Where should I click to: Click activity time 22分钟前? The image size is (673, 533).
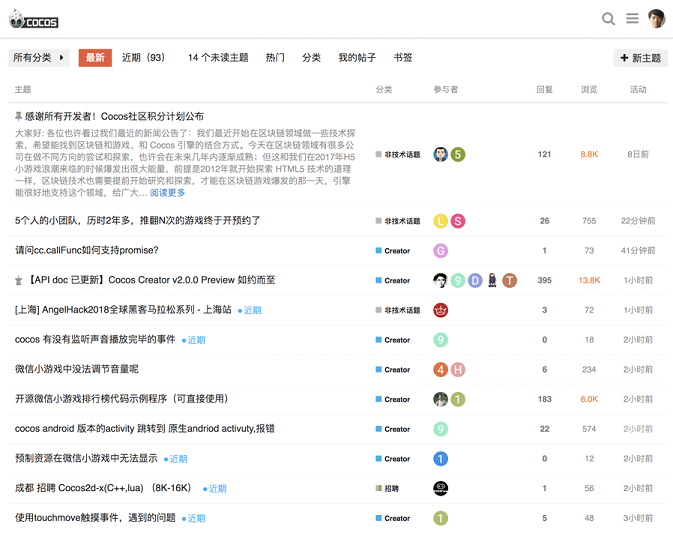click(x=638, y=221)
